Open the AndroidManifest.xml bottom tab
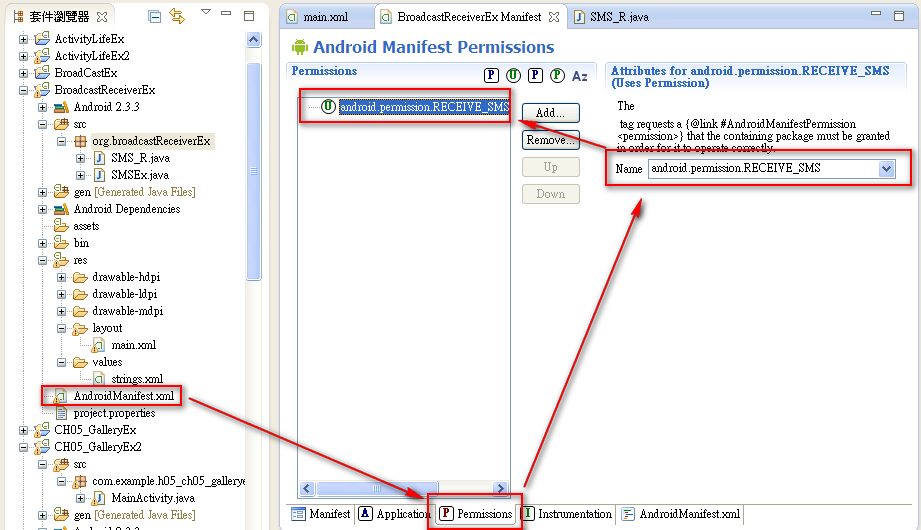 [681, 514]
